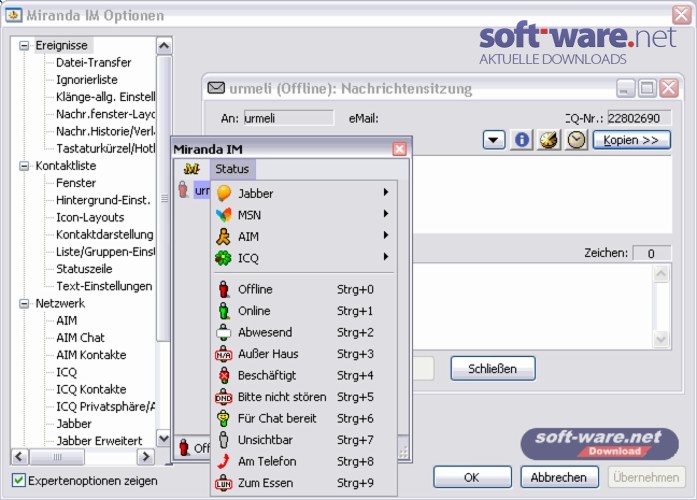Click the Abwesend status icon

click(224, 332)
